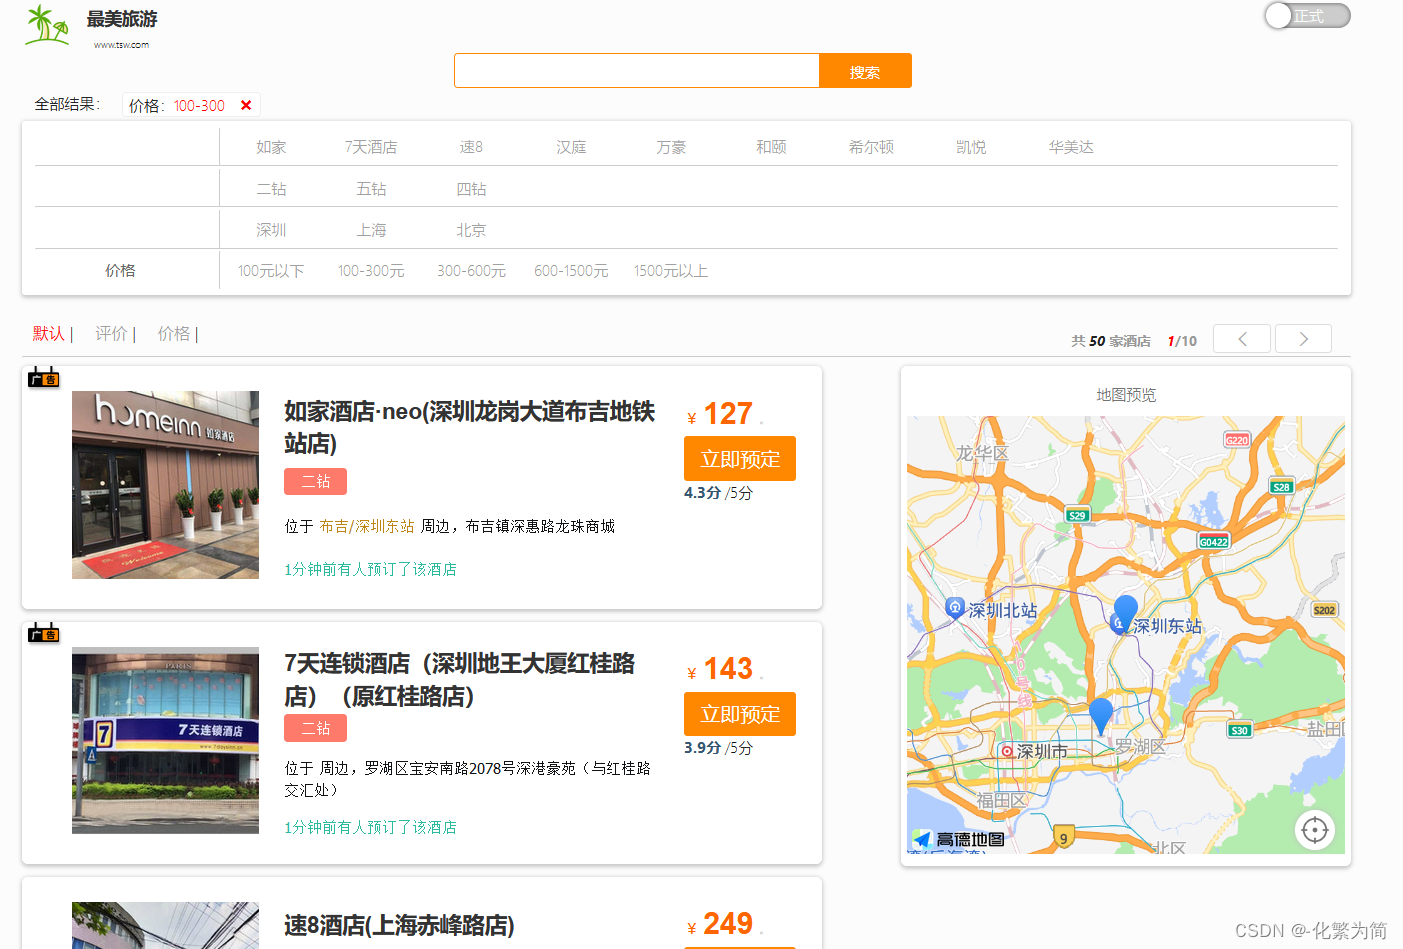Image resolution: width=1403 pixels, height=949 pixels.
Task: Click 二钻 tag on 7天连锁酒店 card
Action: click(315, 728)
